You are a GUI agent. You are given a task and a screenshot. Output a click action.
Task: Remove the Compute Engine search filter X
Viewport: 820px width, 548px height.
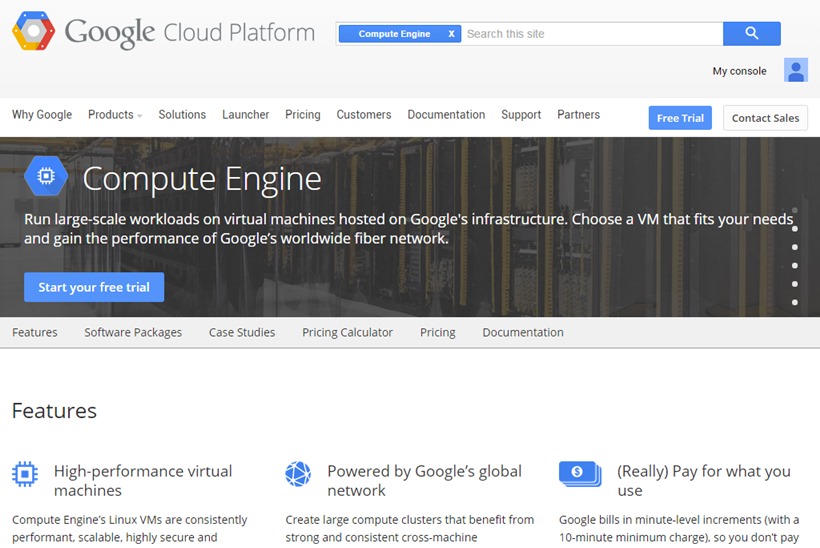click(x=451, y=34)
